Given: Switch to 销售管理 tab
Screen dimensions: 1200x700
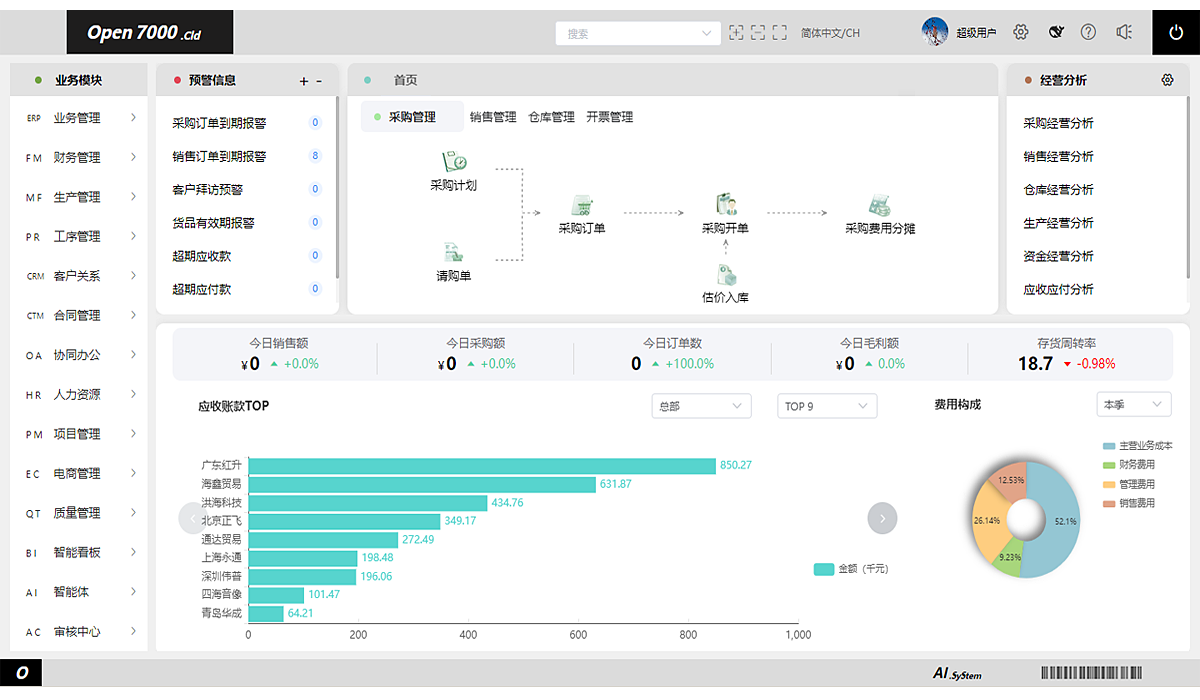Looking at the screenshot, I should (x=493, y=117).
